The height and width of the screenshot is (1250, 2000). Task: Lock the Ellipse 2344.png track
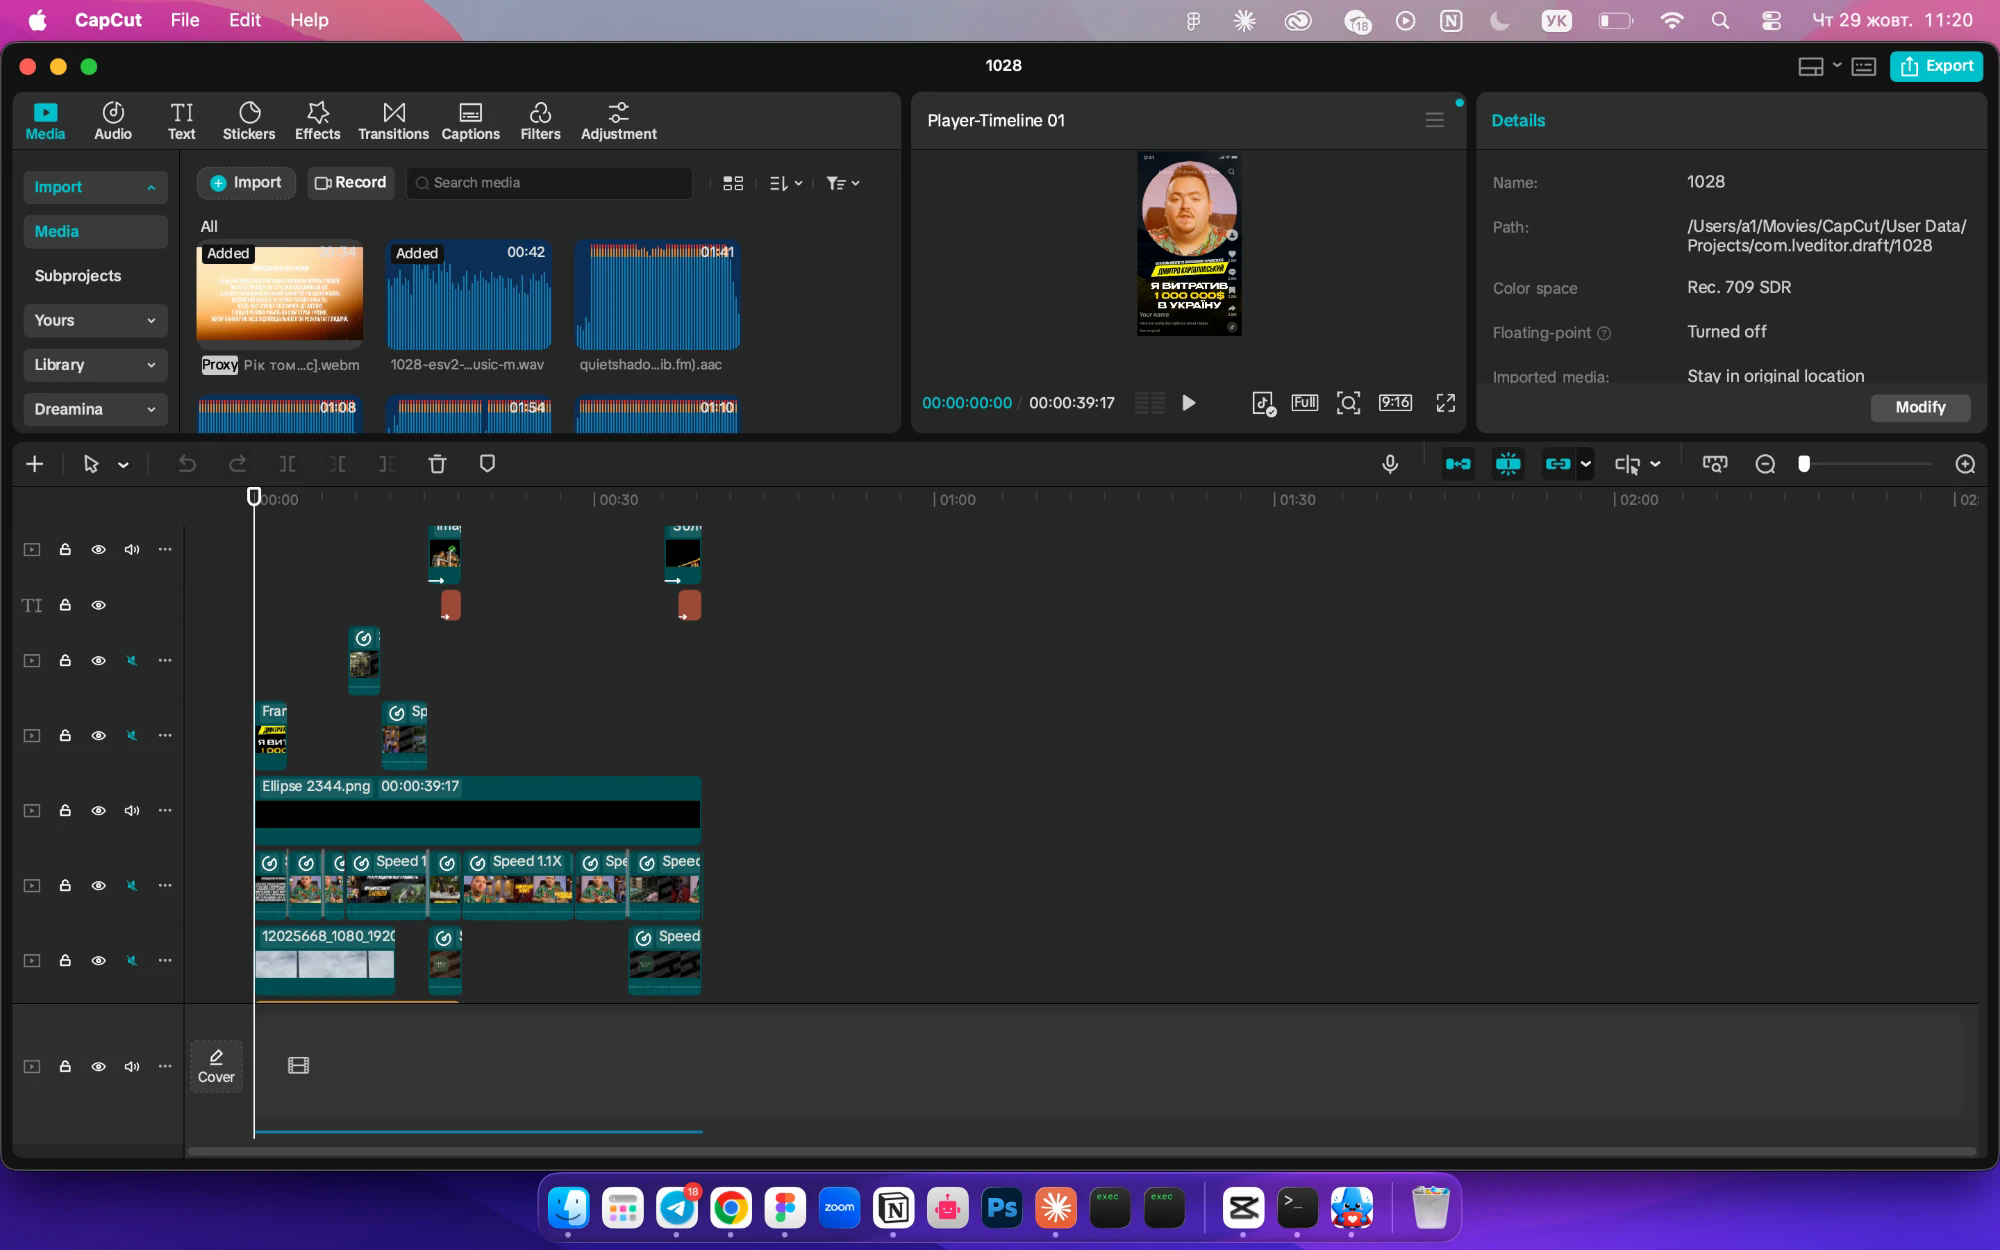coord(65,811)
